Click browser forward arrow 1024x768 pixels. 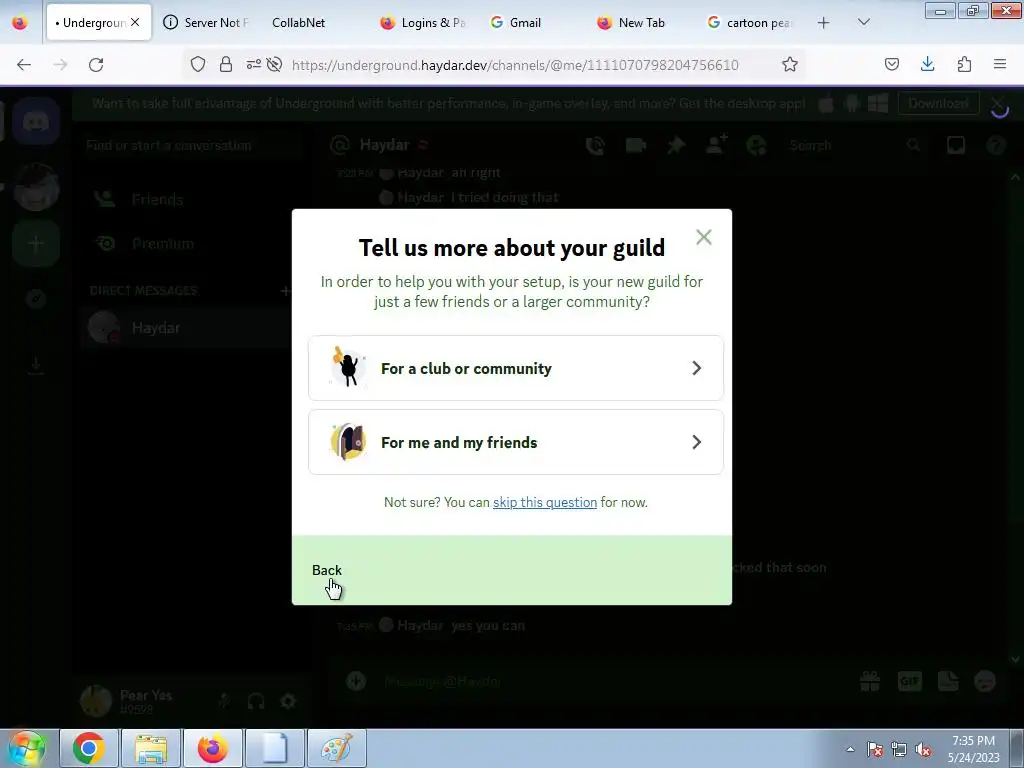tap(60, 65)
